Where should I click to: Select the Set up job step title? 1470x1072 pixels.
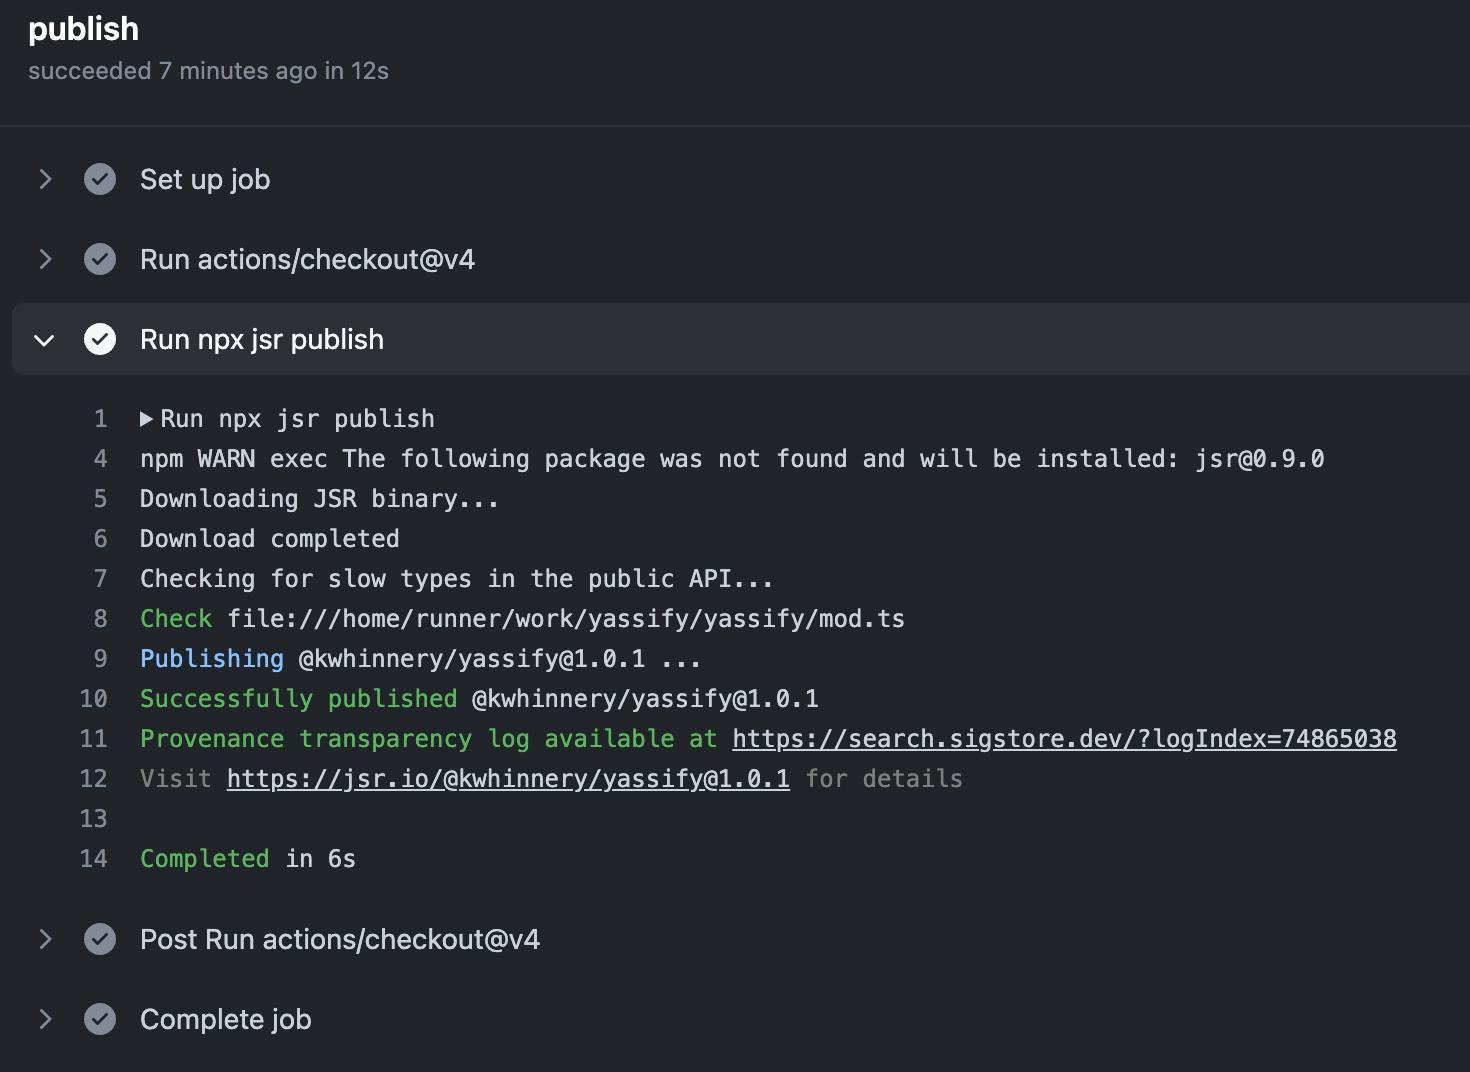(x=205, y=179)
